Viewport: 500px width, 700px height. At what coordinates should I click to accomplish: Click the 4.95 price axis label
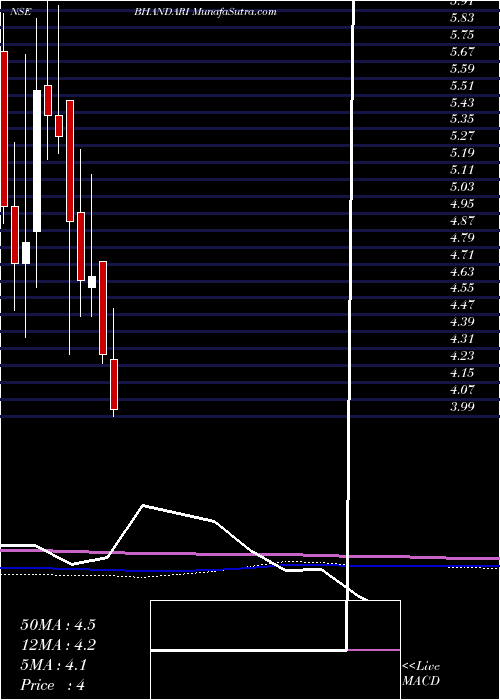pyautogui.click(x=462, y=204)
